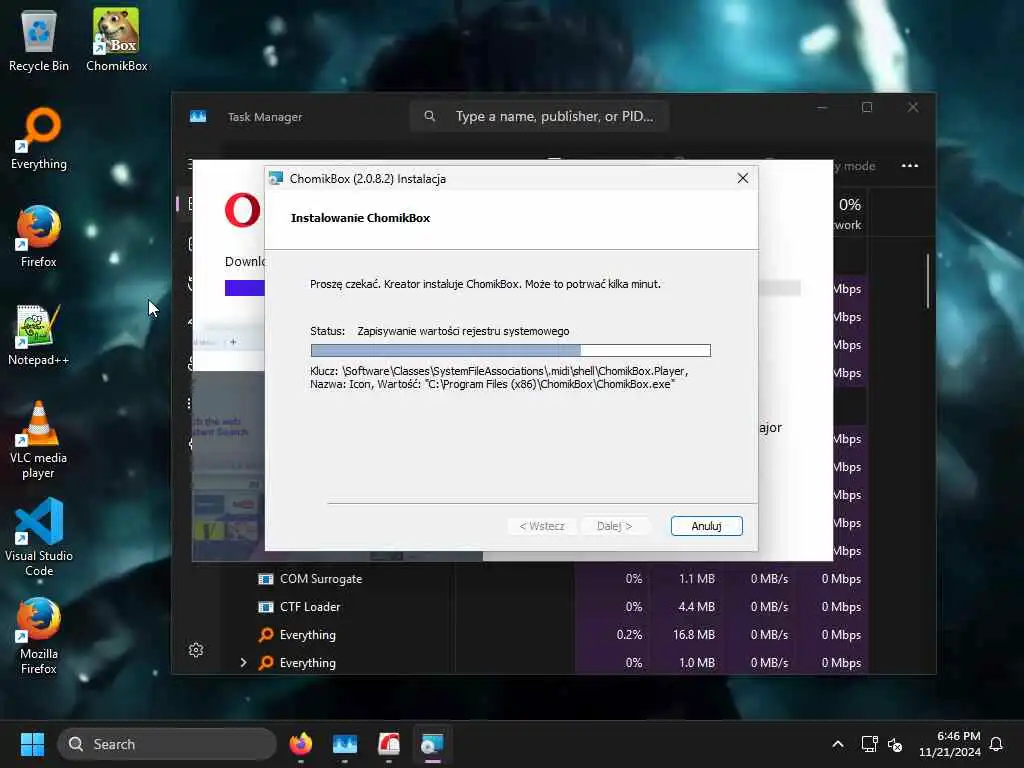Click the installation progress bar
The image size is (1024, 768).
[x=511, y=351]
